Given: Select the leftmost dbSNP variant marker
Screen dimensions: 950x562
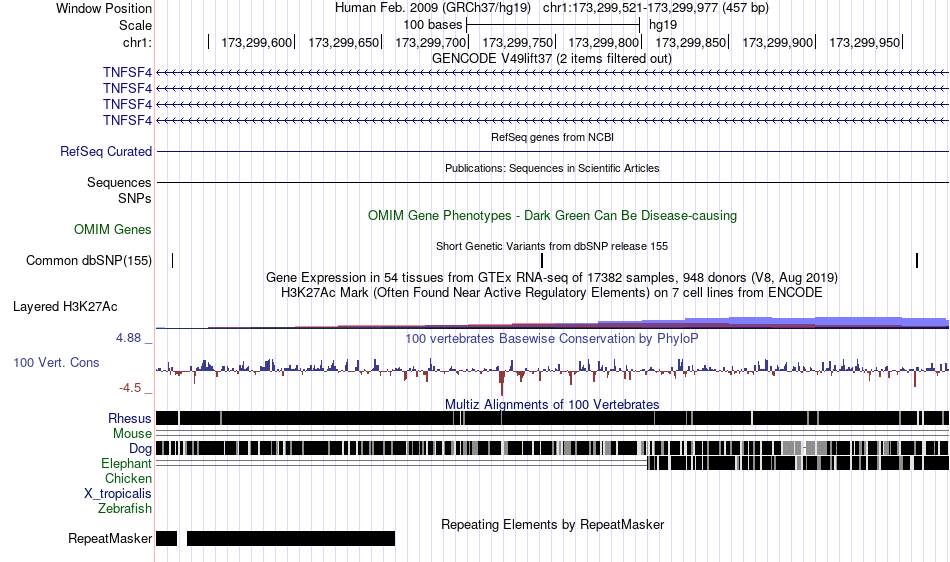Looking at the screenshot, I should tap(173, 260).
